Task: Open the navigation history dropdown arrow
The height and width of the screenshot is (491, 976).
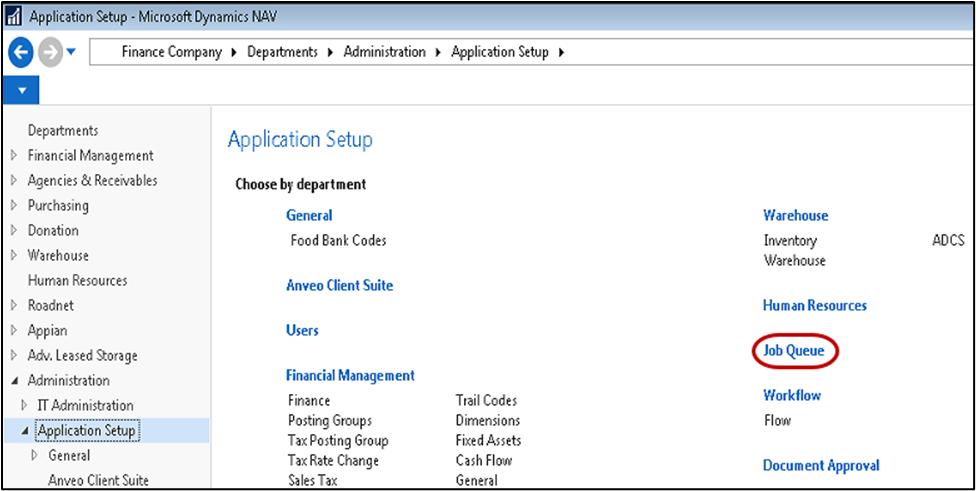Action: (71, 52)
